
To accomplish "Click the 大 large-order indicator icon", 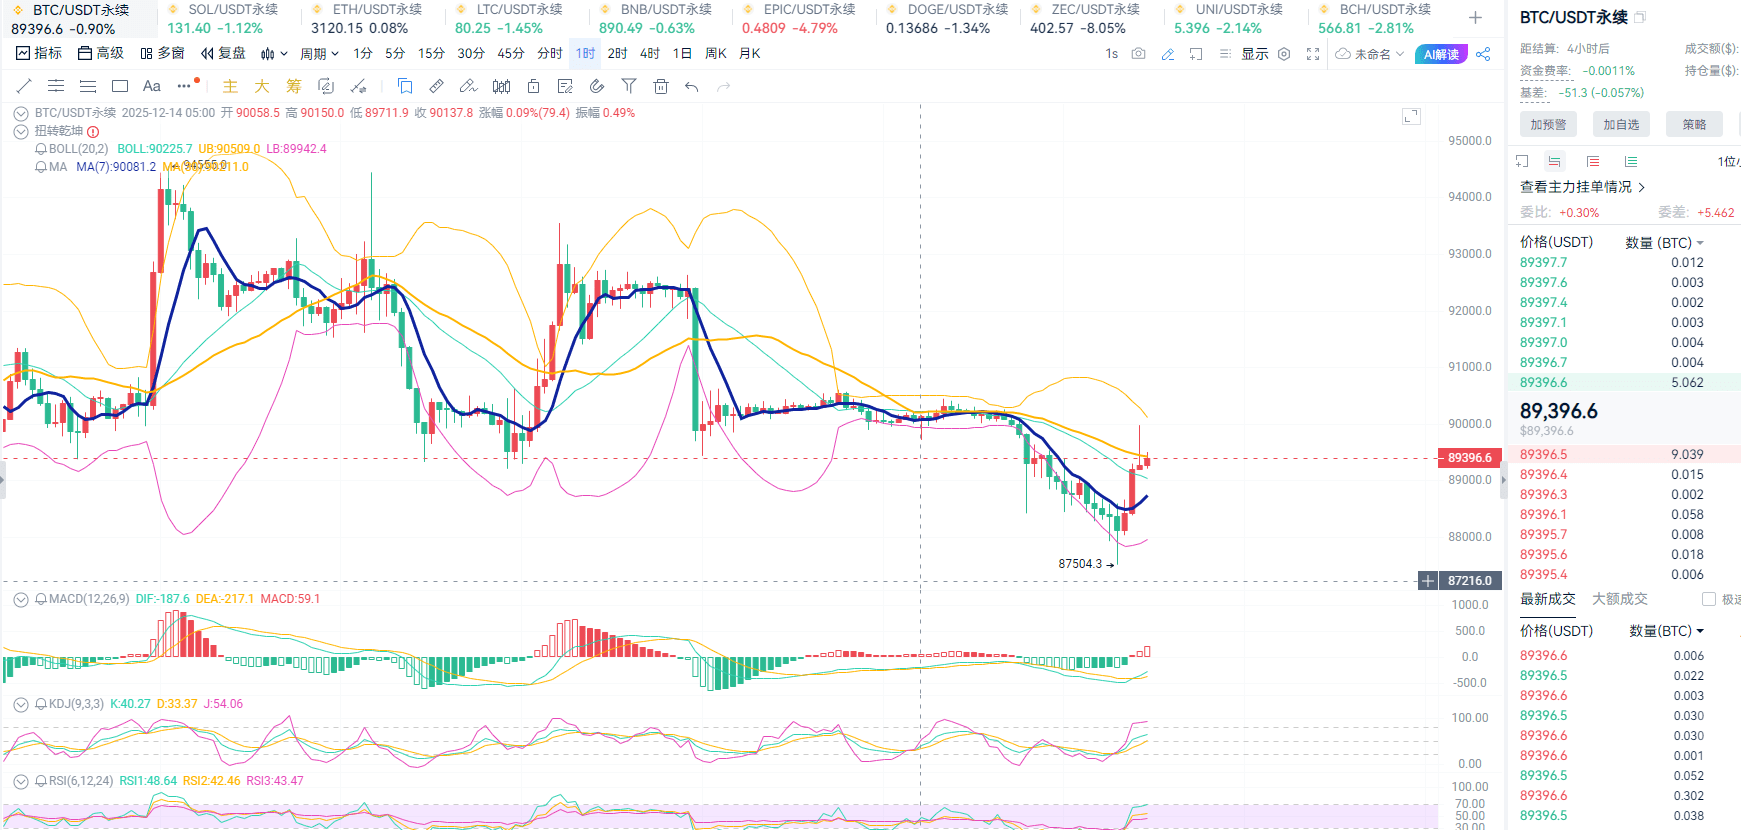I will point(262,86).
